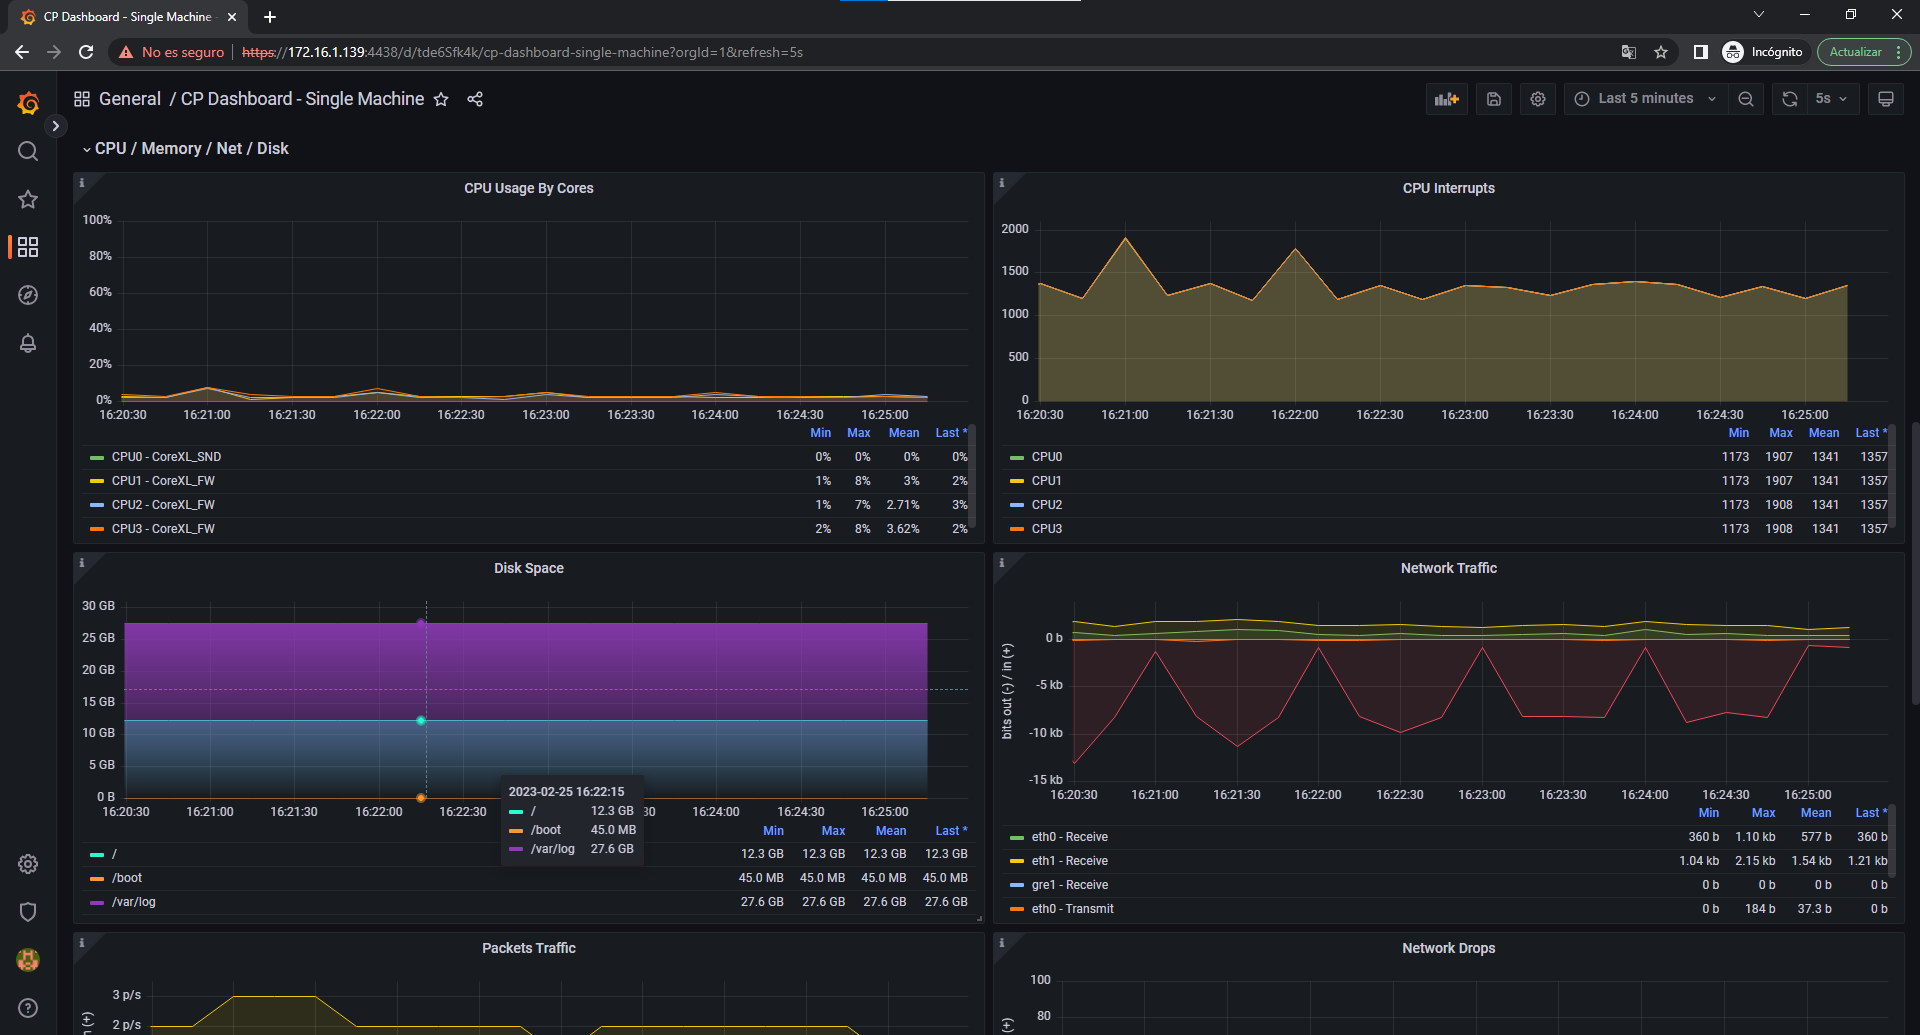
Task: Open the 5s refresh interval dropdown
Action: click(x=1832, y=99)
